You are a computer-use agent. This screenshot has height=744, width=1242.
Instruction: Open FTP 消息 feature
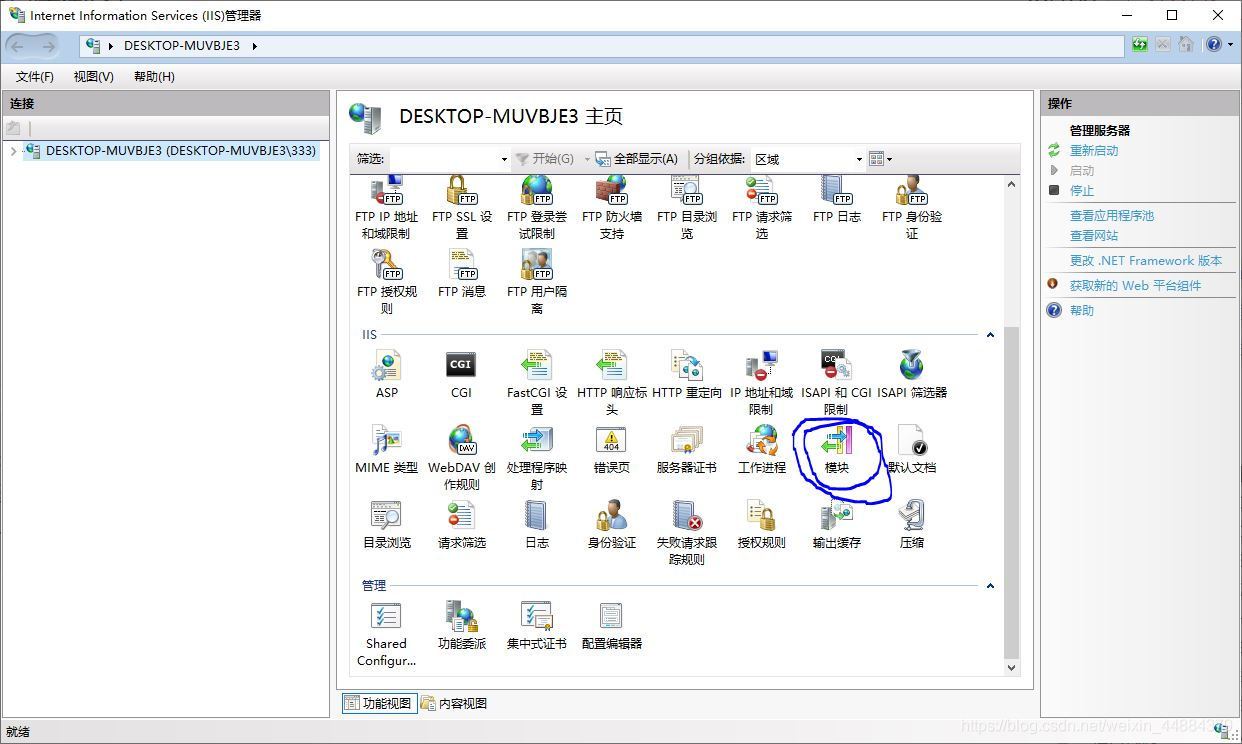pyautogui.click(x=461, y=274)
